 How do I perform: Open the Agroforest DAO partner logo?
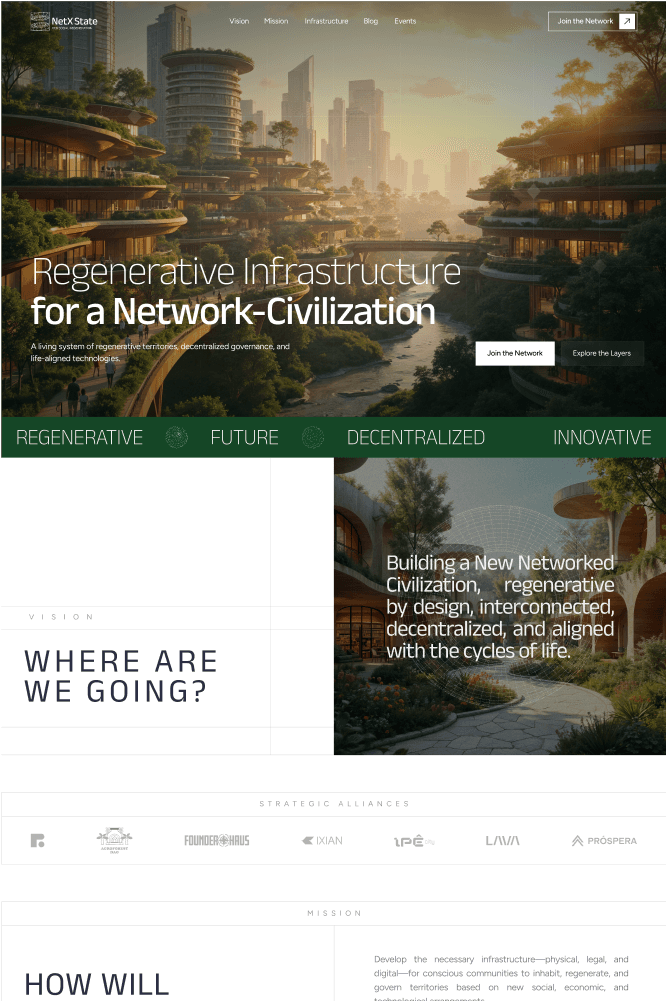(x=114, y=840)
